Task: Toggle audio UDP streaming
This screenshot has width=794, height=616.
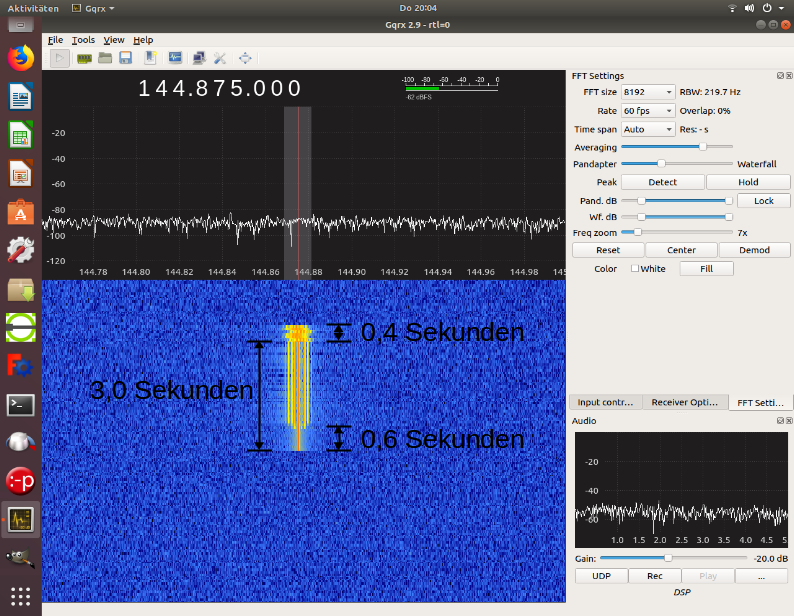Action: (x=602, y=576)
